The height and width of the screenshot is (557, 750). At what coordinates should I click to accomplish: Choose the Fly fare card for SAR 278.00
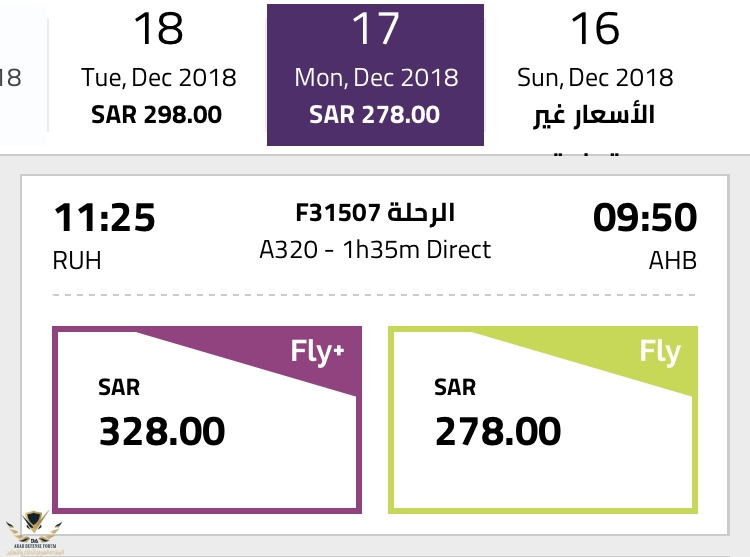pos(543,420)
